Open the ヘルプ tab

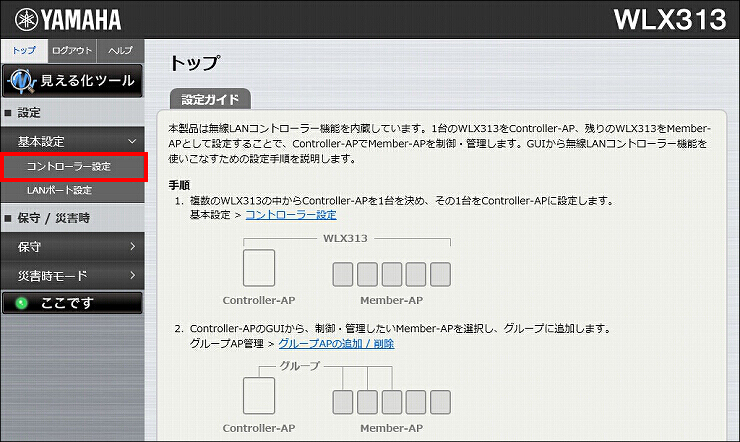tap(120, 50)
